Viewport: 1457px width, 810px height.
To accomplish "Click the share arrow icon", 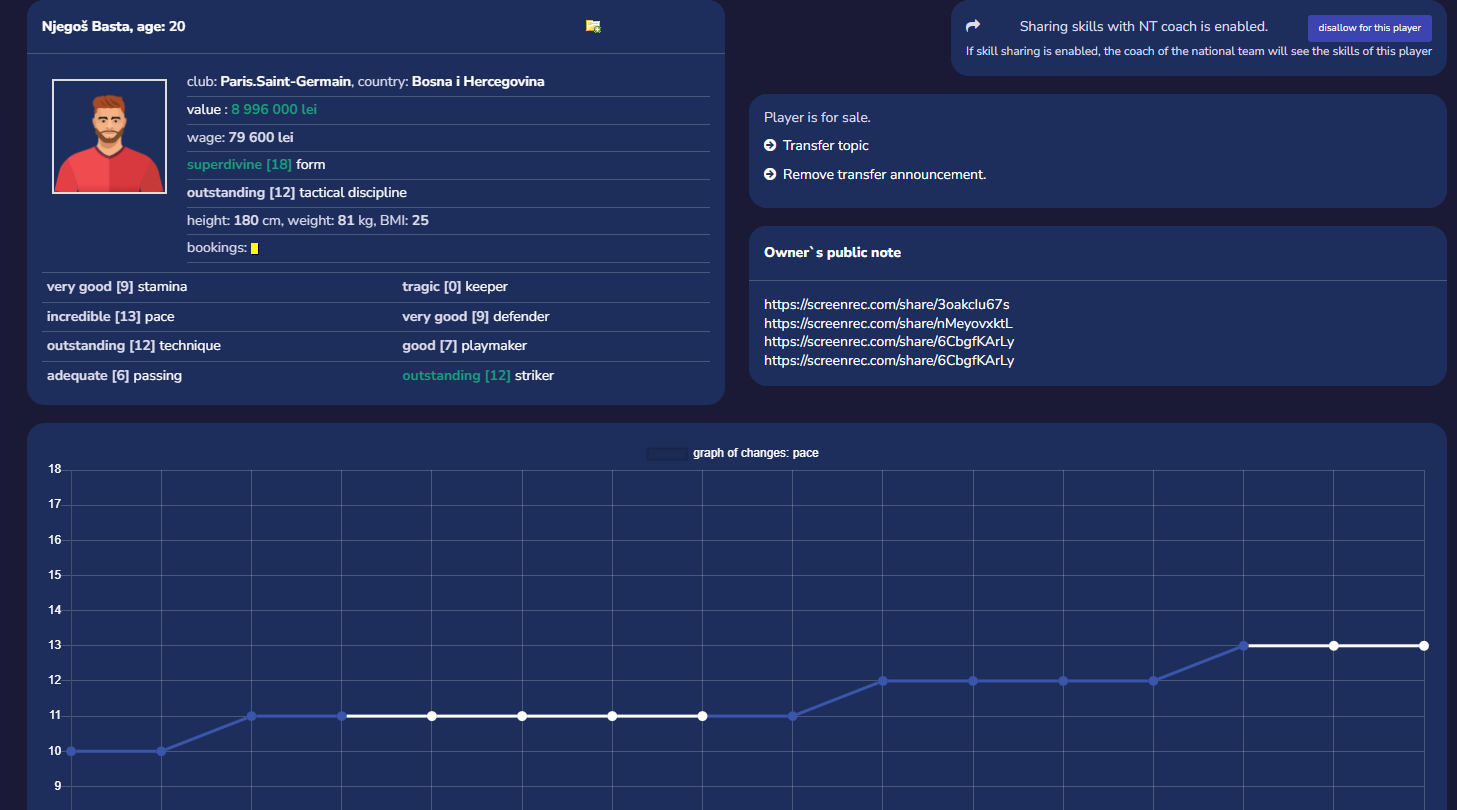I will coord(973,27).
